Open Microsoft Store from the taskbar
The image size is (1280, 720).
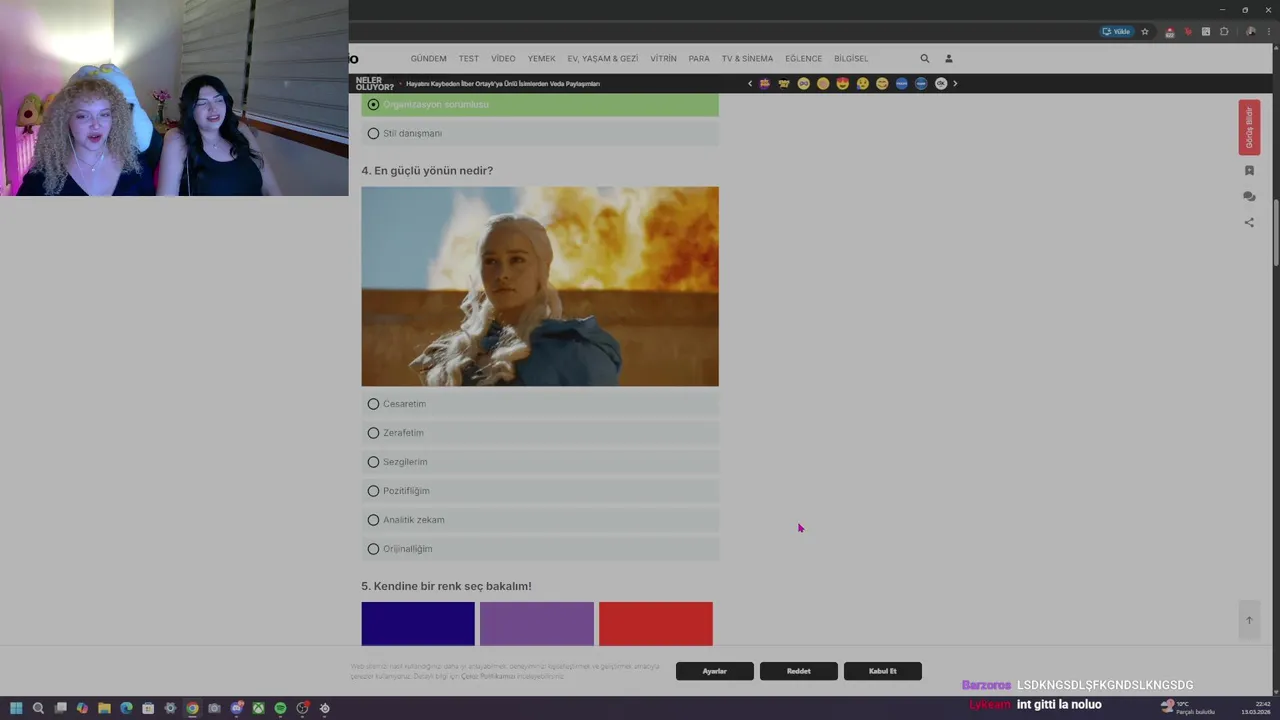[x=148, y=708]
